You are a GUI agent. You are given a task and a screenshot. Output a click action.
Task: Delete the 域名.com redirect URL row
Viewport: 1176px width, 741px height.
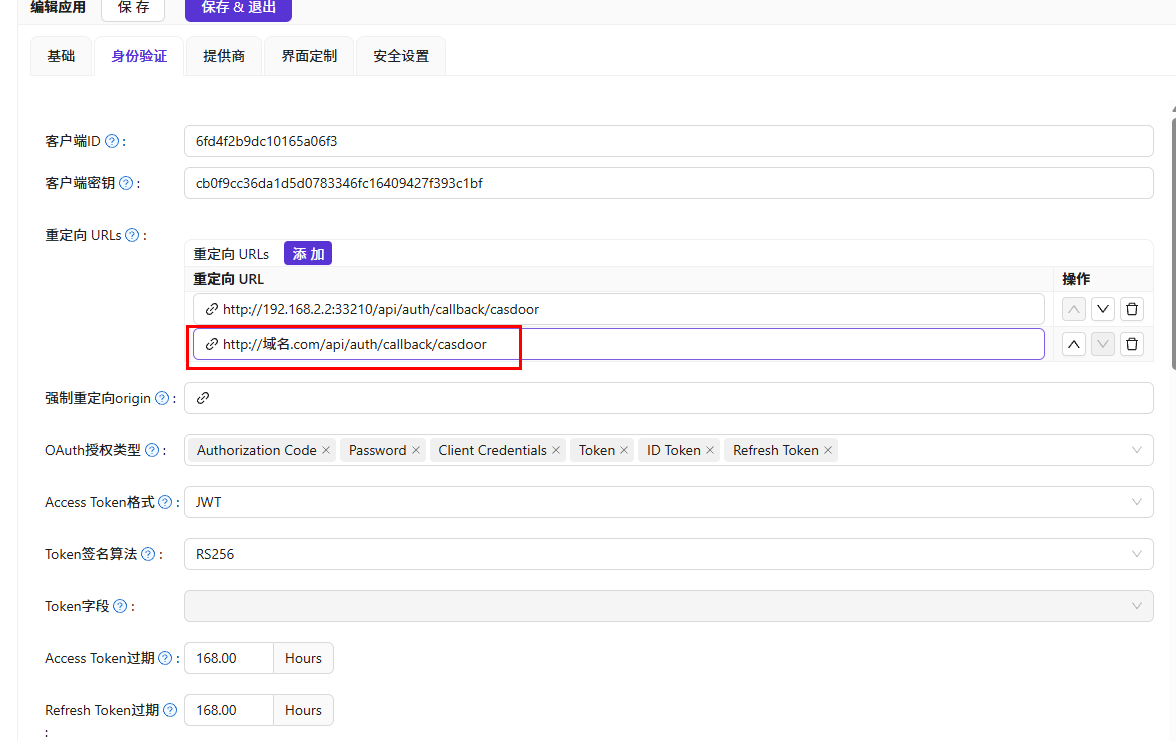pyautogui.click(x=1131, y=344)
